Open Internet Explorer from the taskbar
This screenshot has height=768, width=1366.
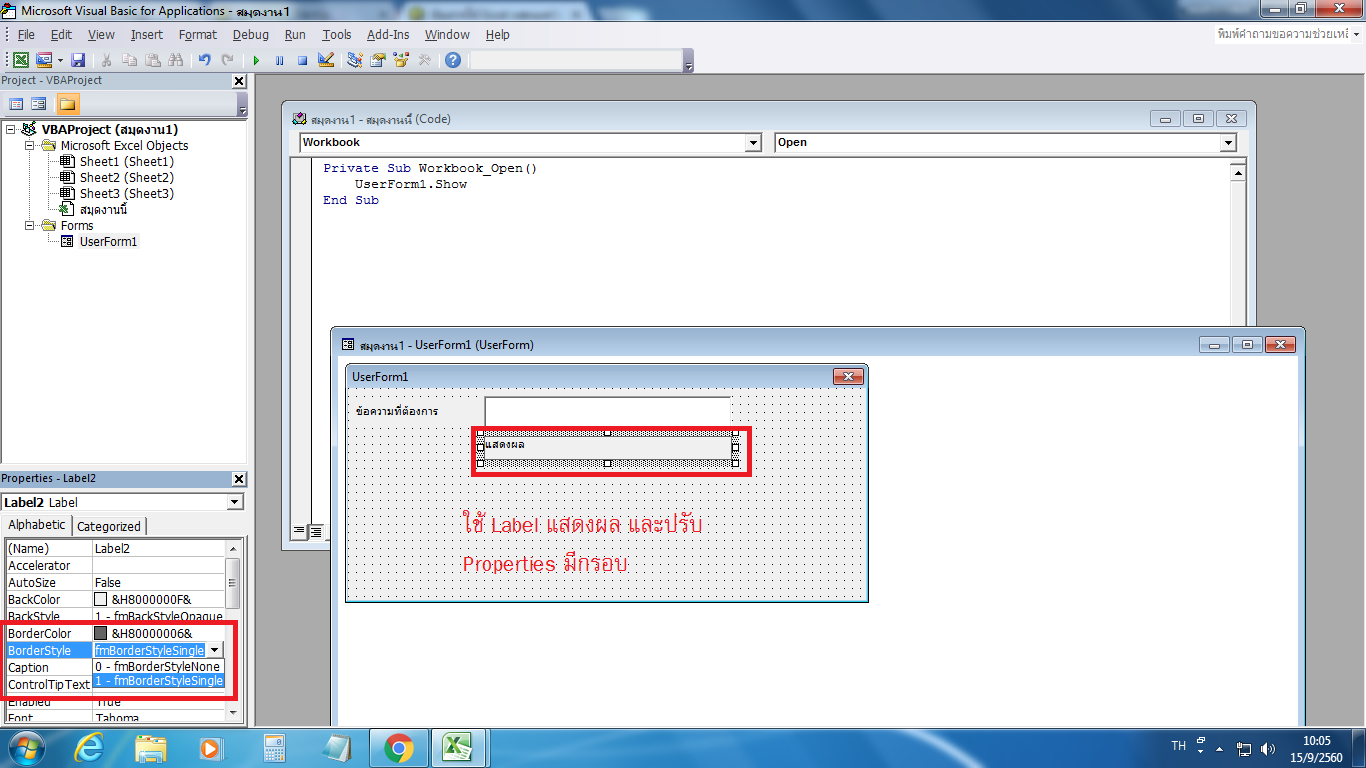point(89,748)
